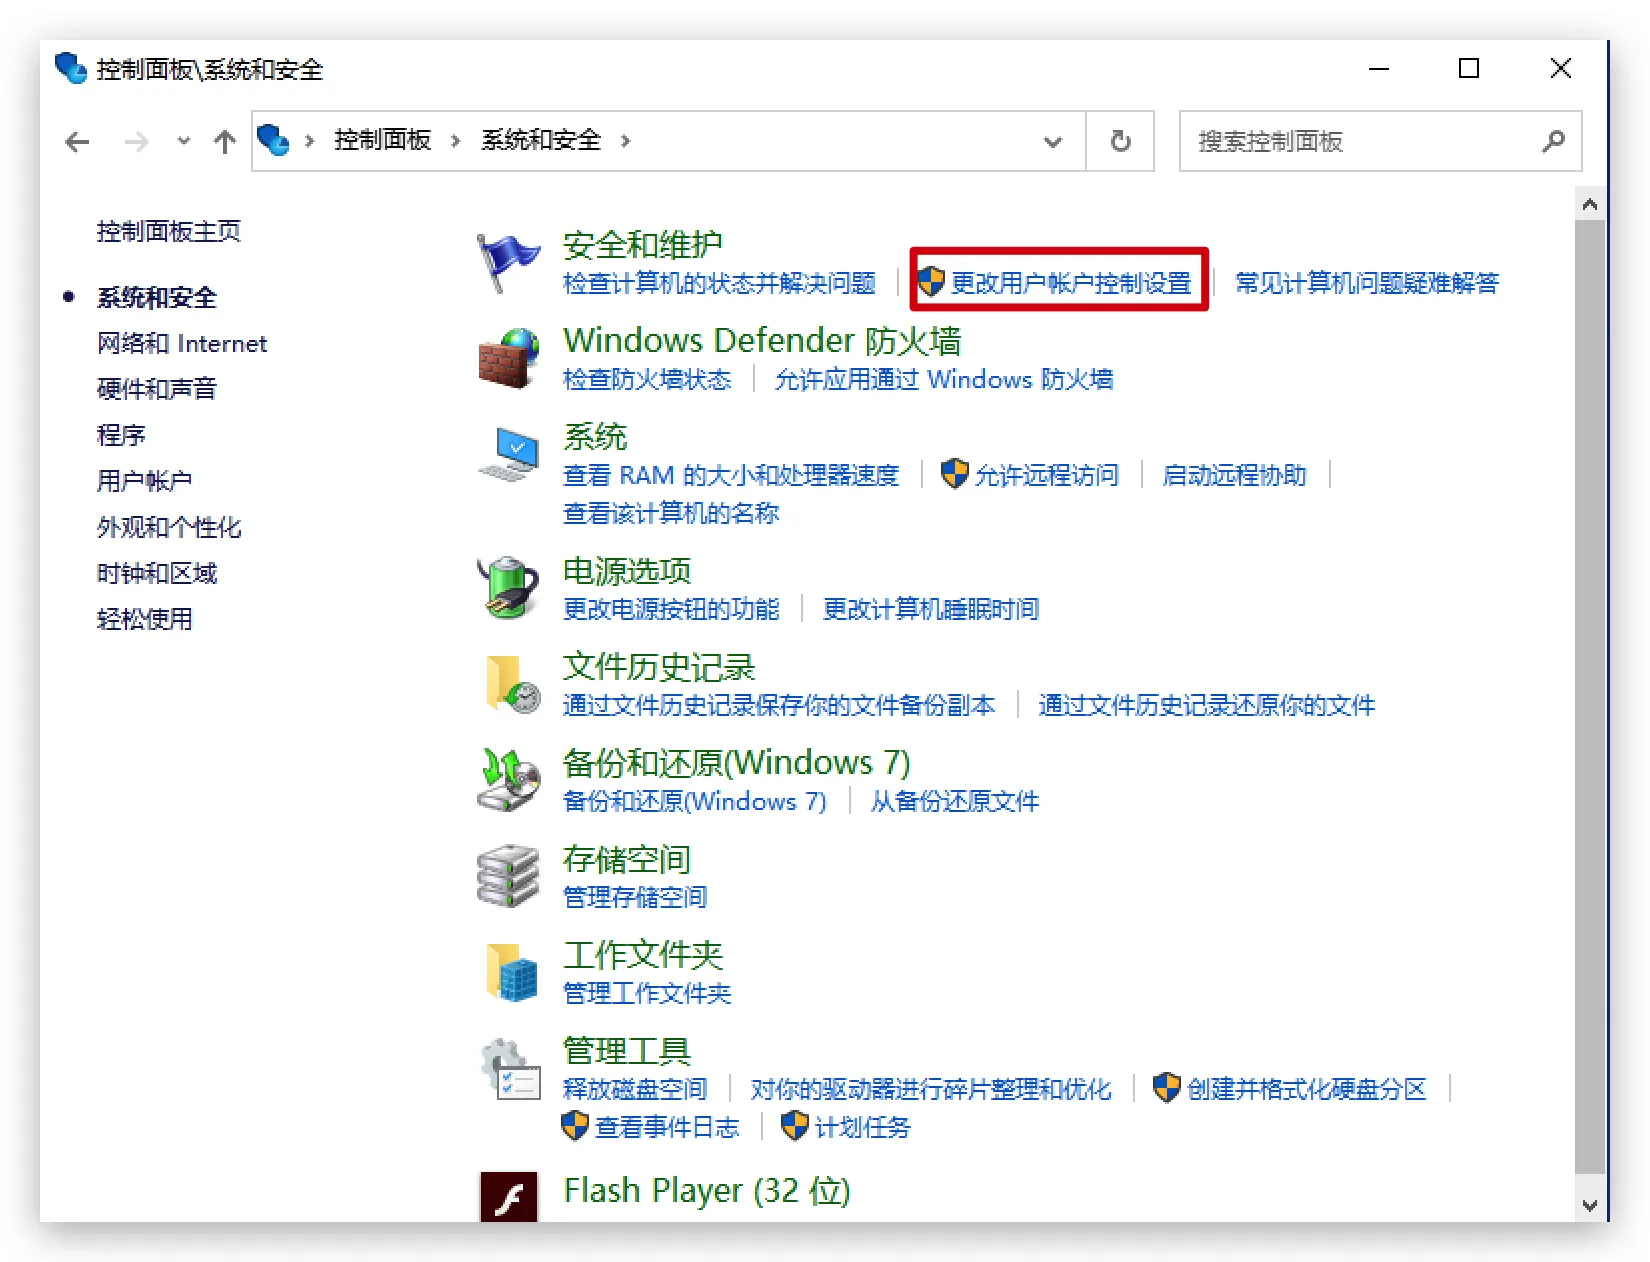Open the recent locations dropdown arrow
Viewport: 1650px width, 1262px height.
tap(183, 141)
